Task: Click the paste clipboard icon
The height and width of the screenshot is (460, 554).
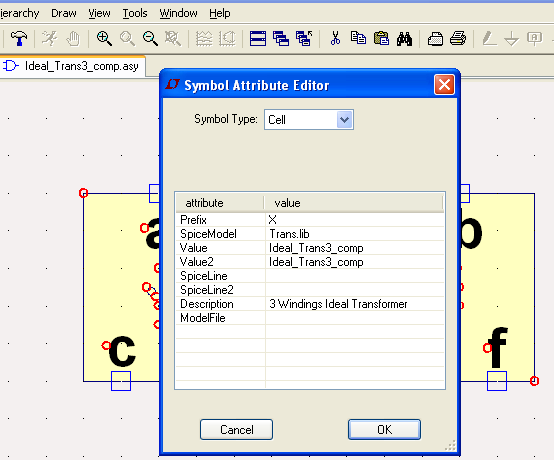Action: [x=381, y=38]
